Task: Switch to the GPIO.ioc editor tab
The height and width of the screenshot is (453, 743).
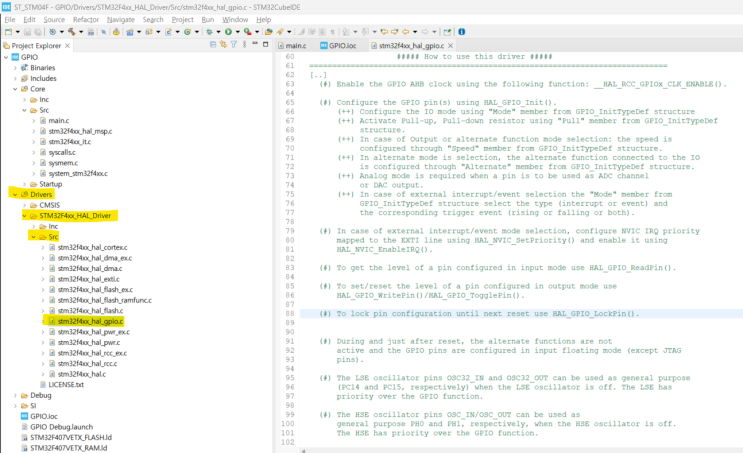Action: point(342,46)
